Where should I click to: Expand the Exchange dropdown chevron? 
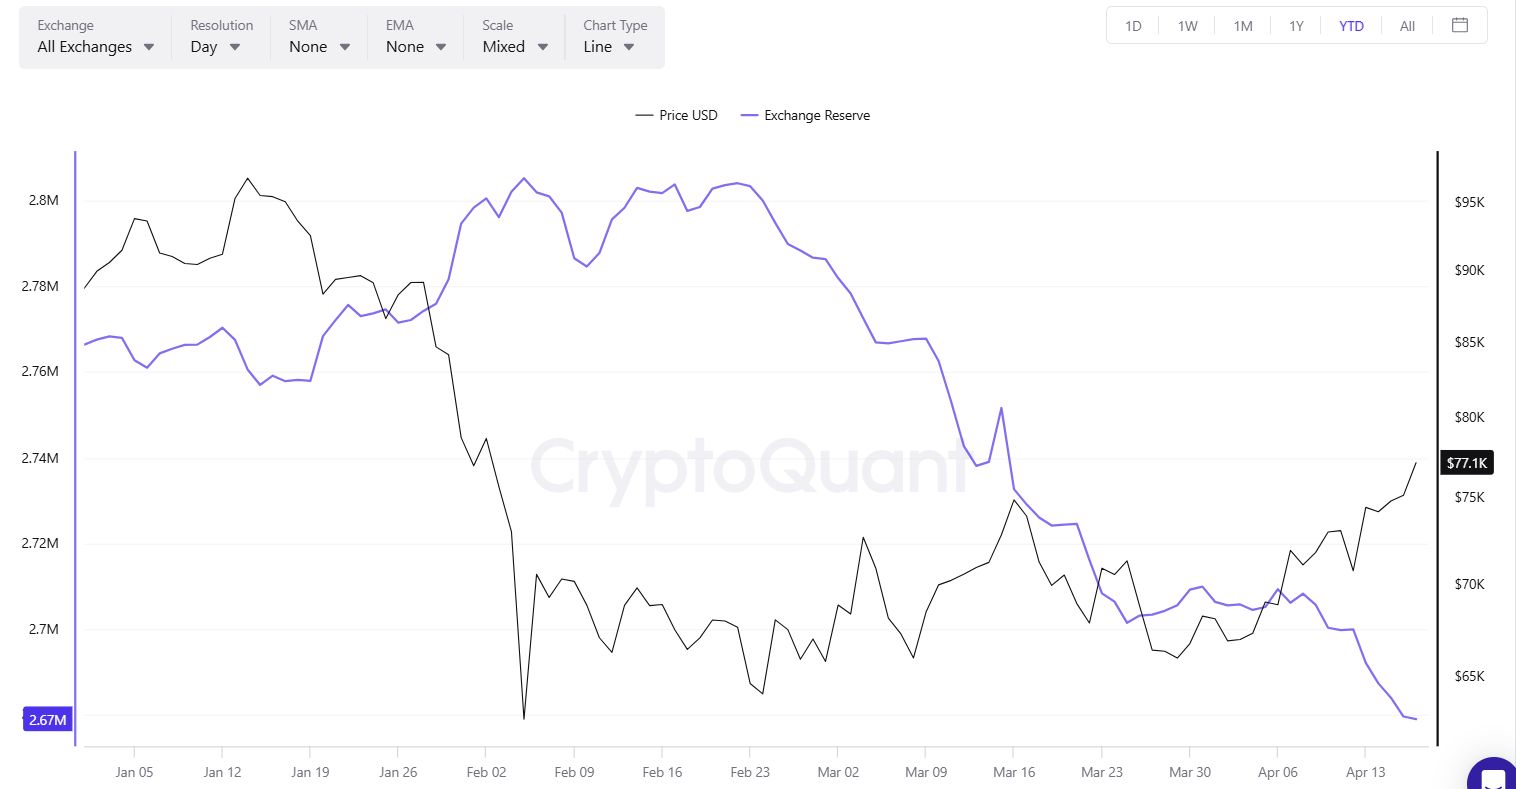coord(149,46)
